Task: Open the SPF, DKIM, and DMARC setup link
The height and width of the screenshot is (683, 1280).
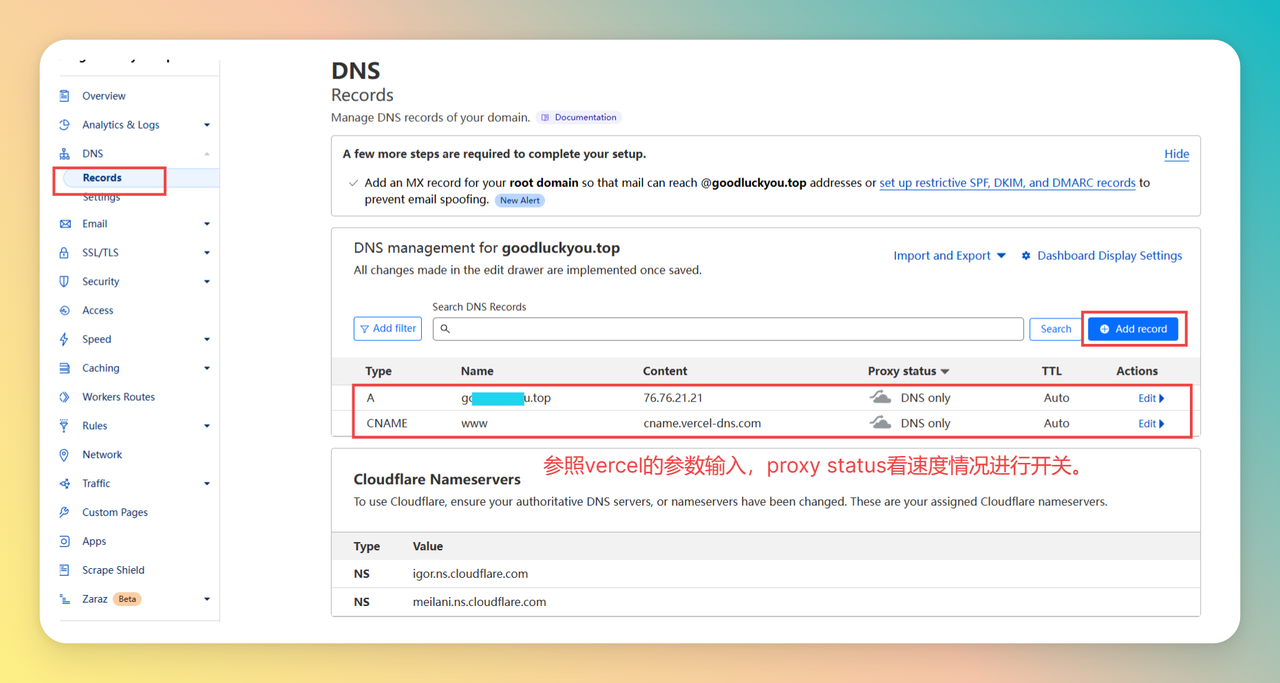Action: tap(1007, 183)
